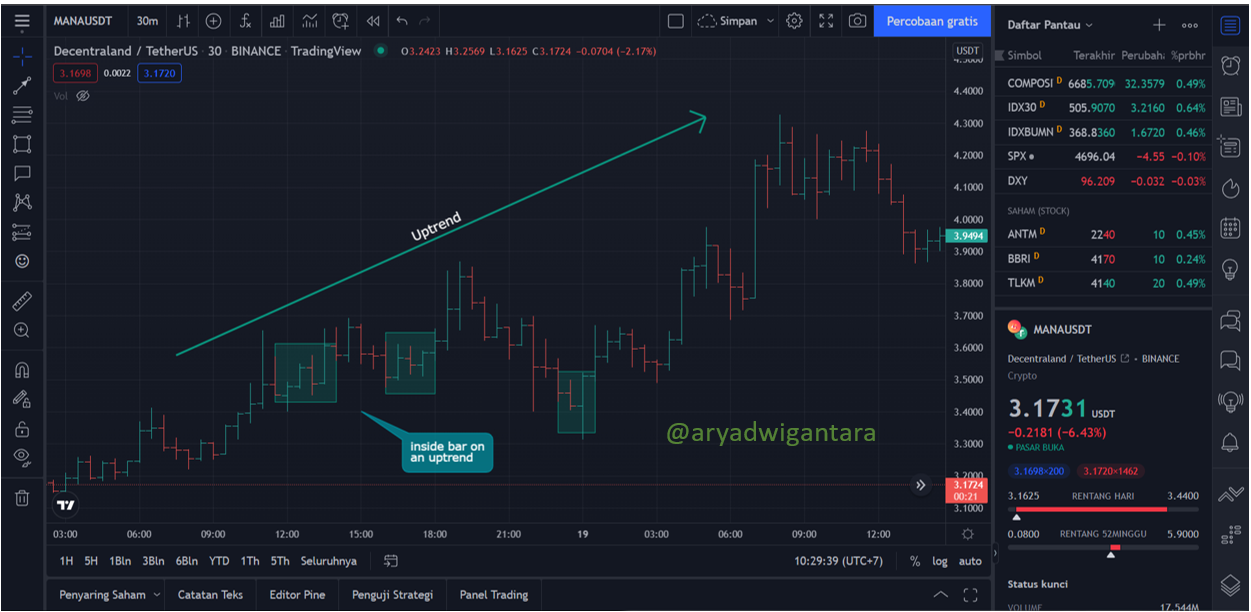
Task: Toggle volume indicator visibility eye
Action: tap(83, 96)
